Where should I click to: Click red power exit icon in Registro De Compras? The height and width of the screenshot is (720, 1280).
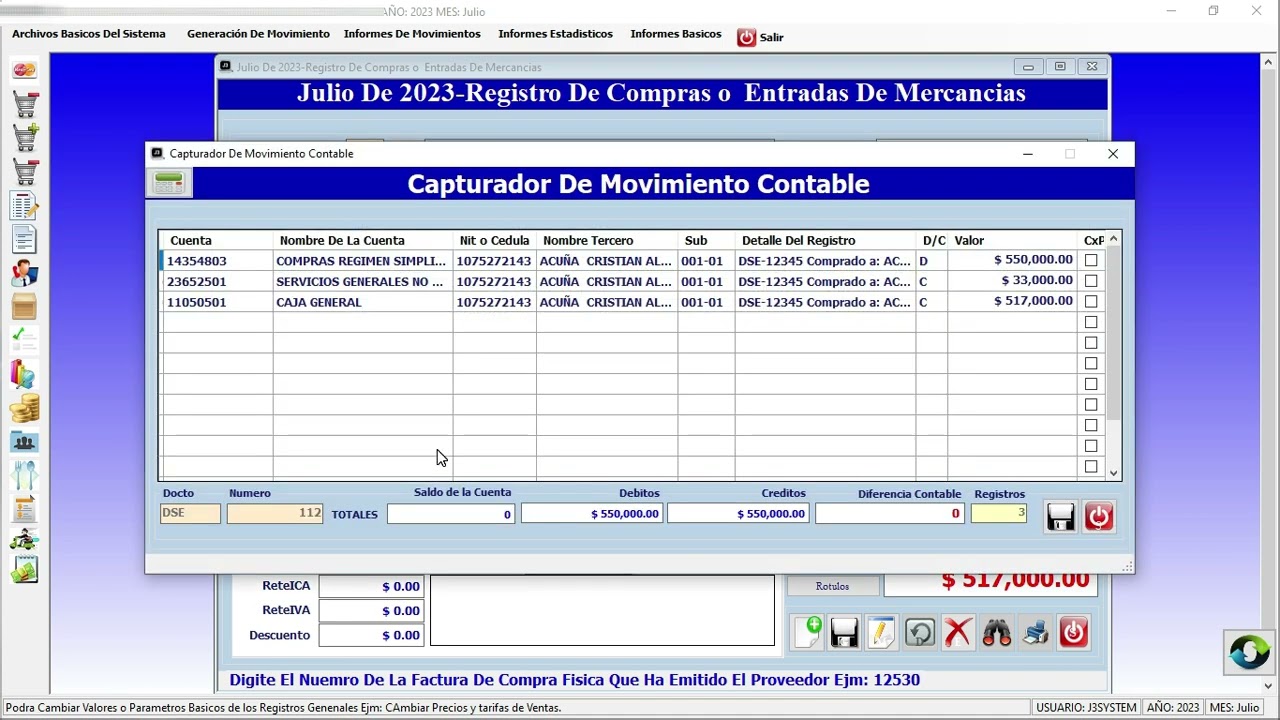pos(1074,632)
